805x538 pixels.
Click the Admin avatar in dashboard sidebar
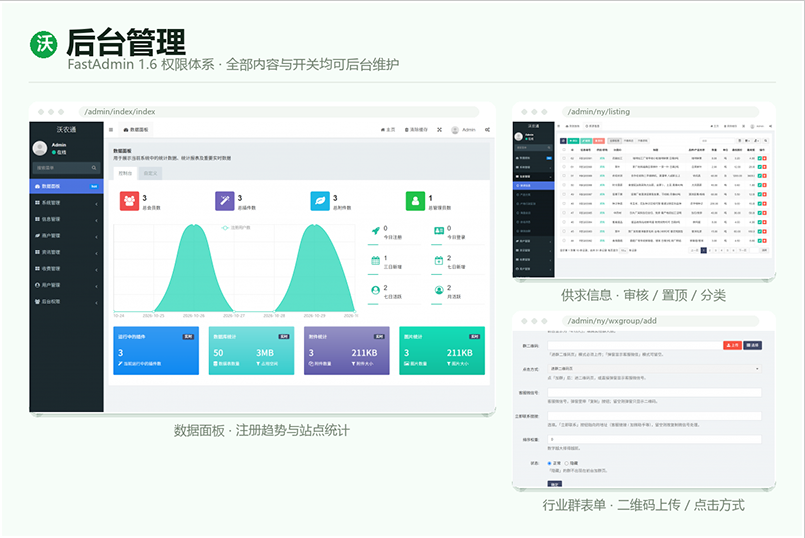40,148
